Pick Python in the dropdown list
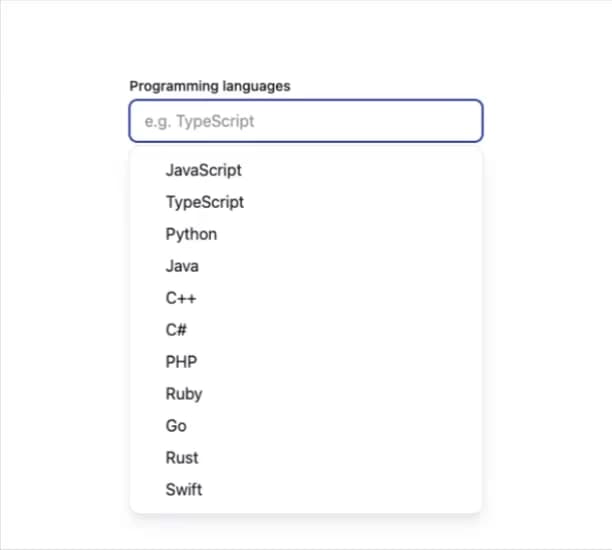Viewport: 612px width, 550px height. (306, 234)
